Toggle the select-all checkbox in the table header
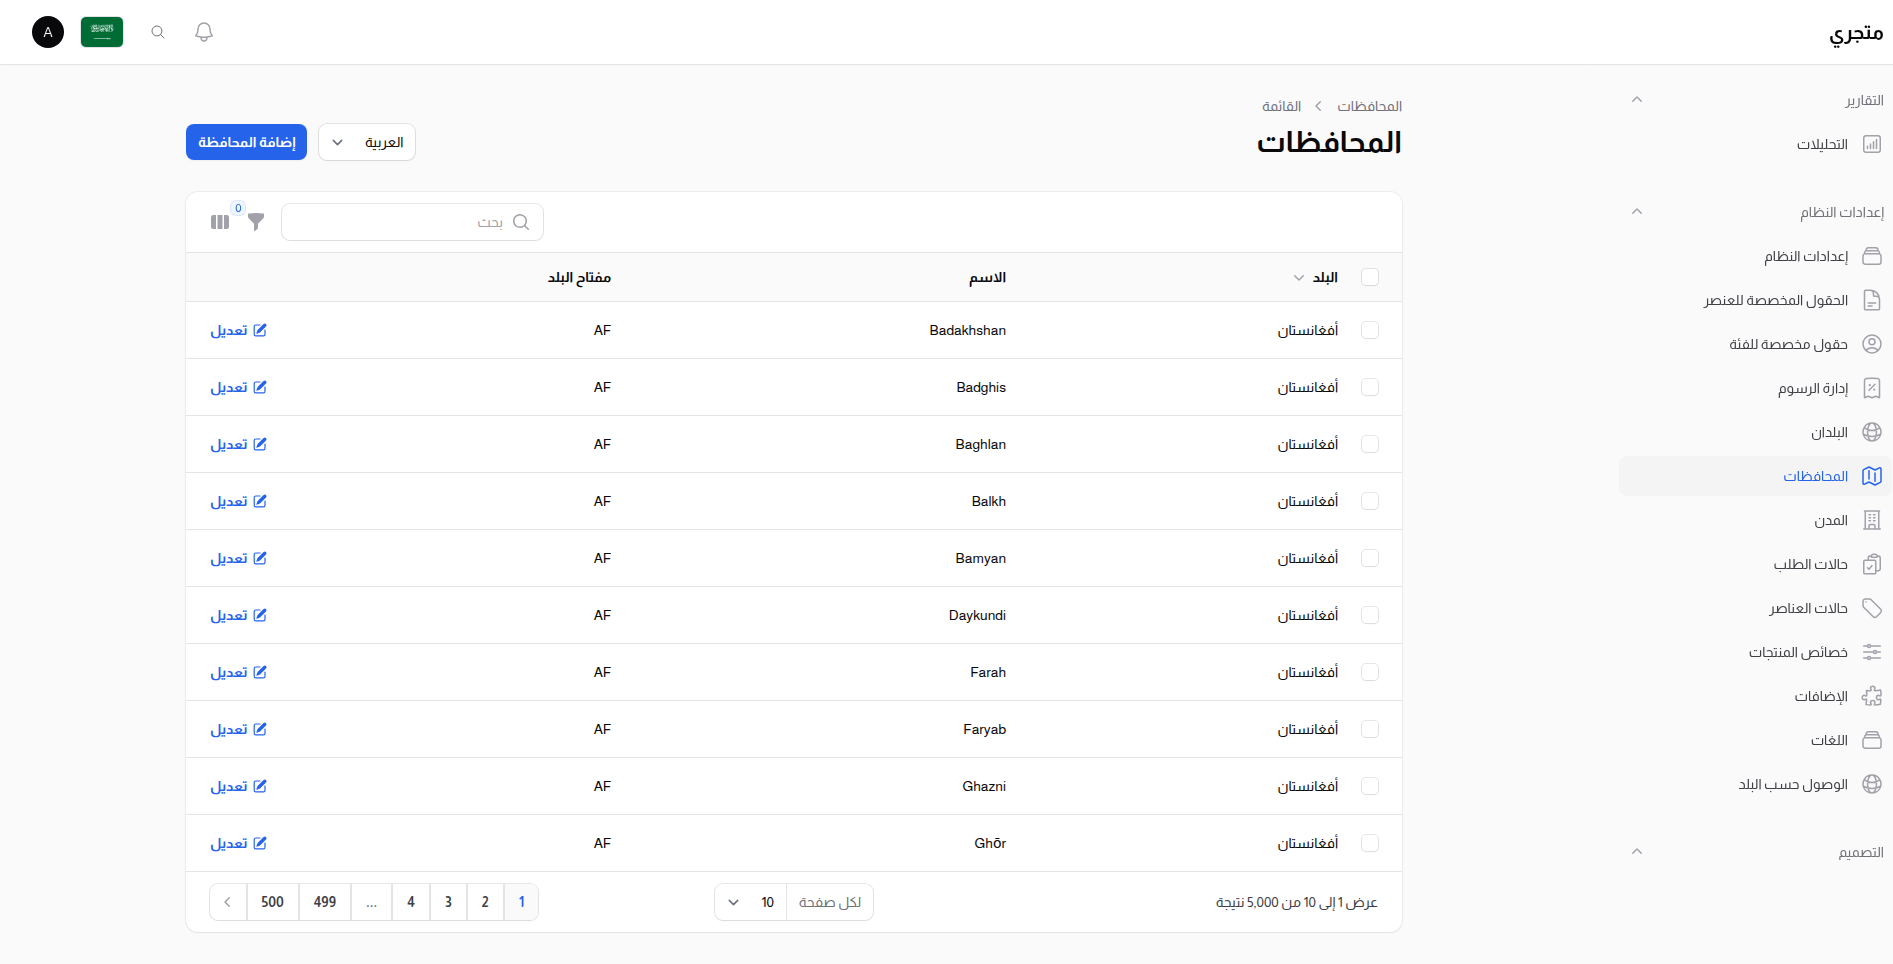Image resolution: width=1893 pixels, height=964 pixels. click(x=1370, y=277)
